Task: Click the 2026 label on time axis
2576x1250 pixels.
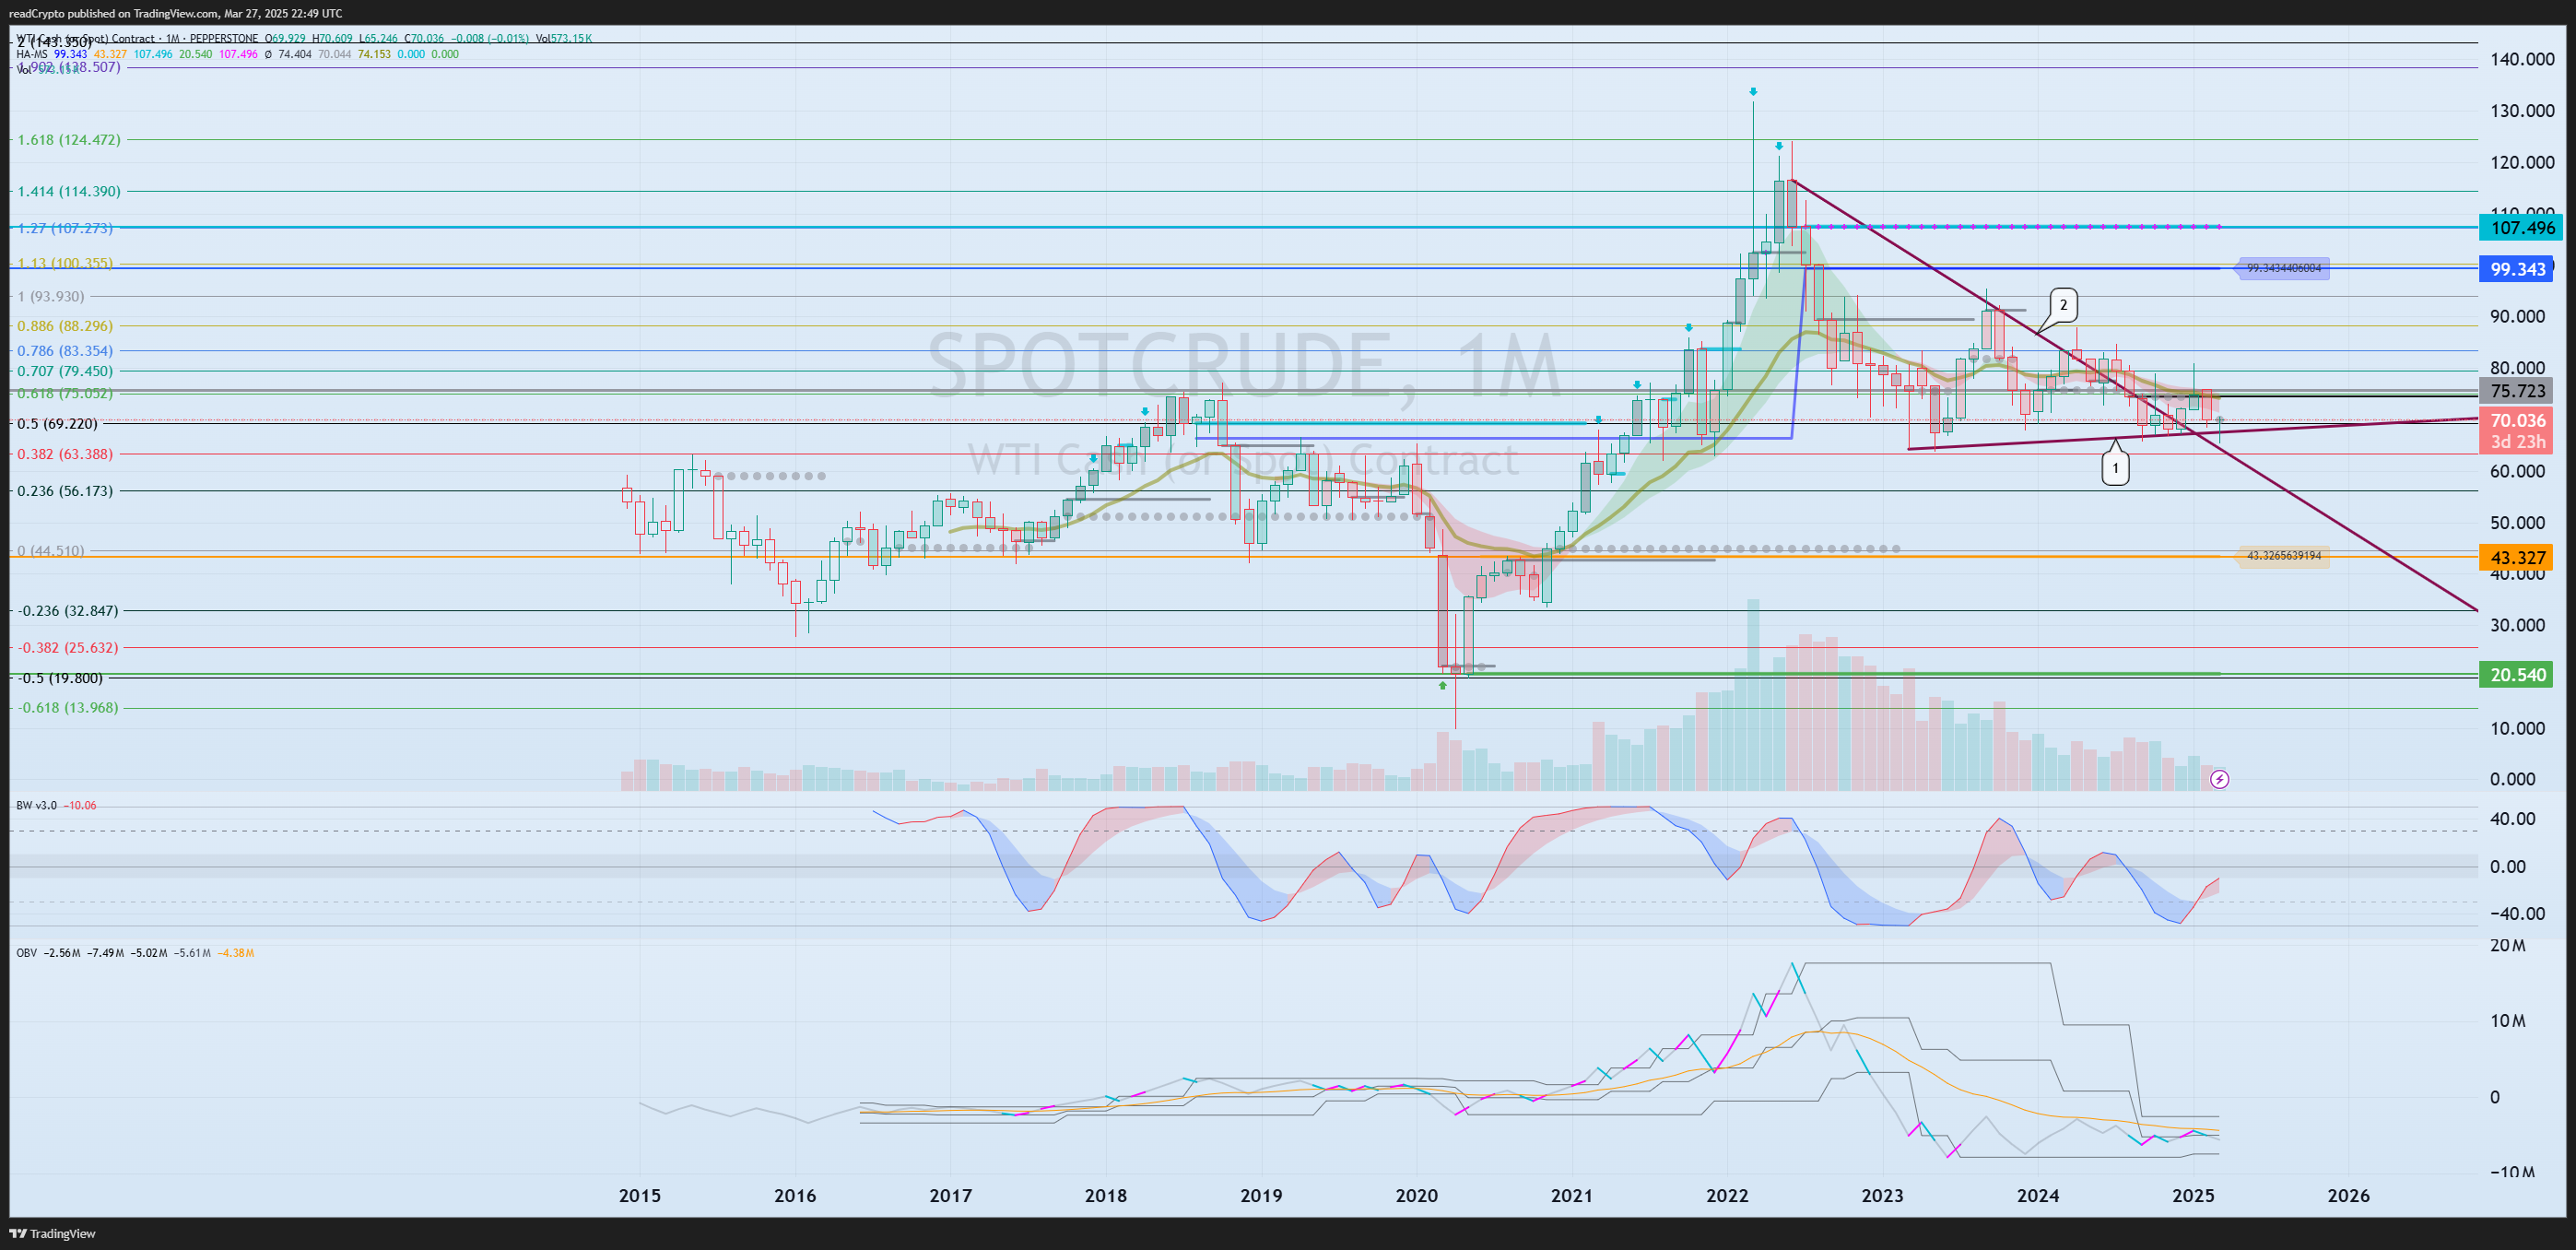Action: (2349, 1196)
